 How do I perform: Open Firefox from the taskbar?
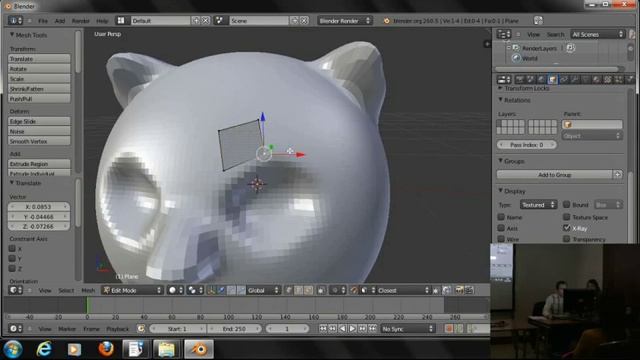click(106, 349)
